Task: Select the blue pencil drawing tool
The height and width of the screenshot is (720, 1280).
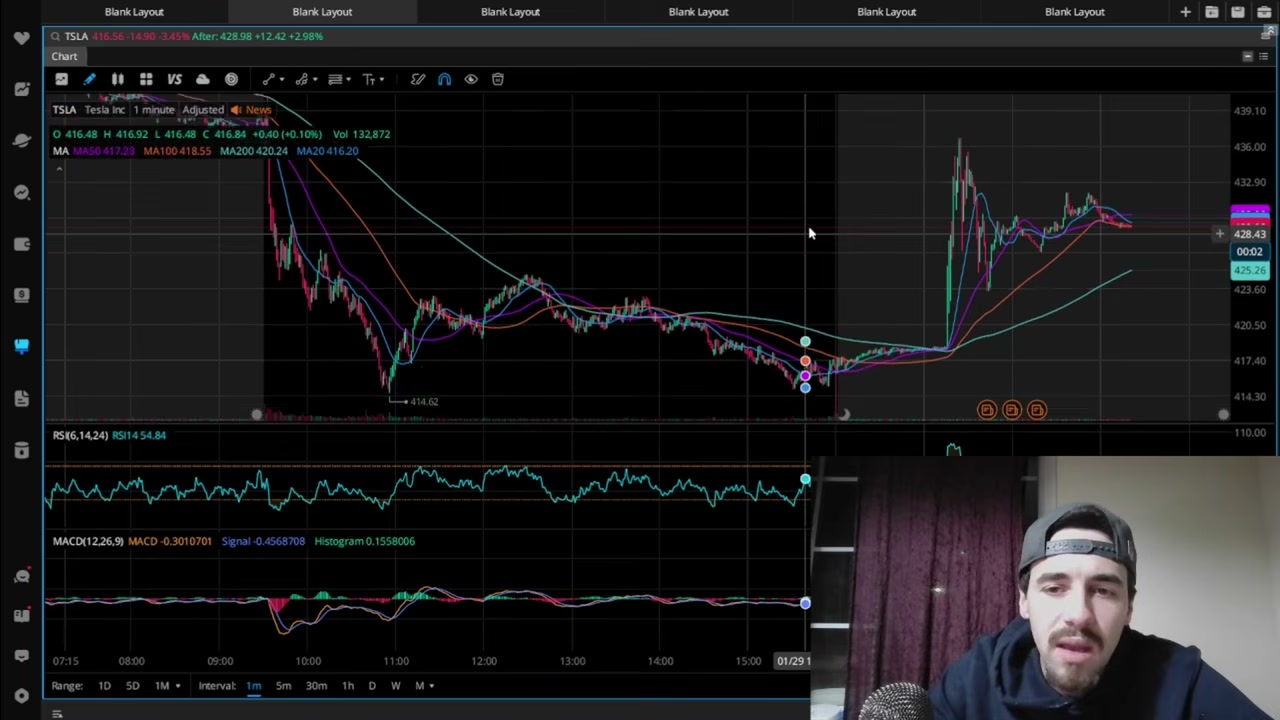Action: click(x=89, y=79)
